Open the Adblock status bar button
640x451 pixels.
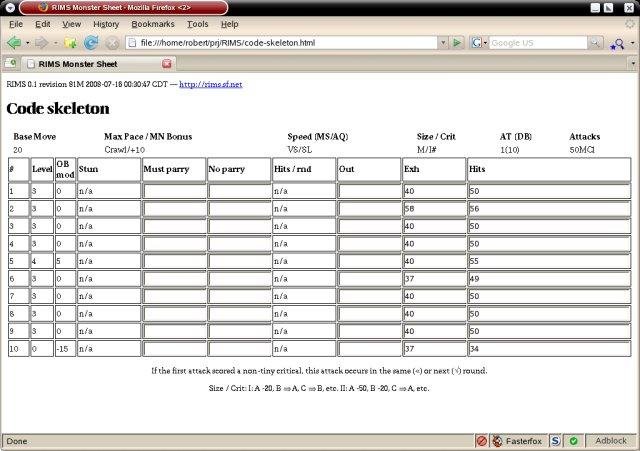[x=611, y=441]
